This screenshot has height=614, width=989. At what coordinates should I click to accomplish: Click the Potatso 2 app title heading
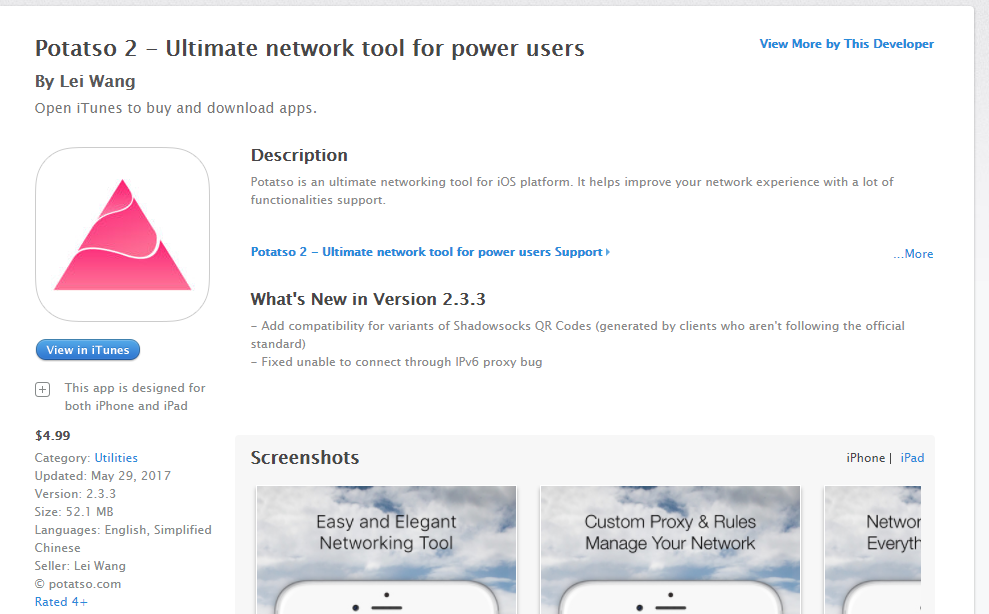pyautogui.click(x=309, y=48)
